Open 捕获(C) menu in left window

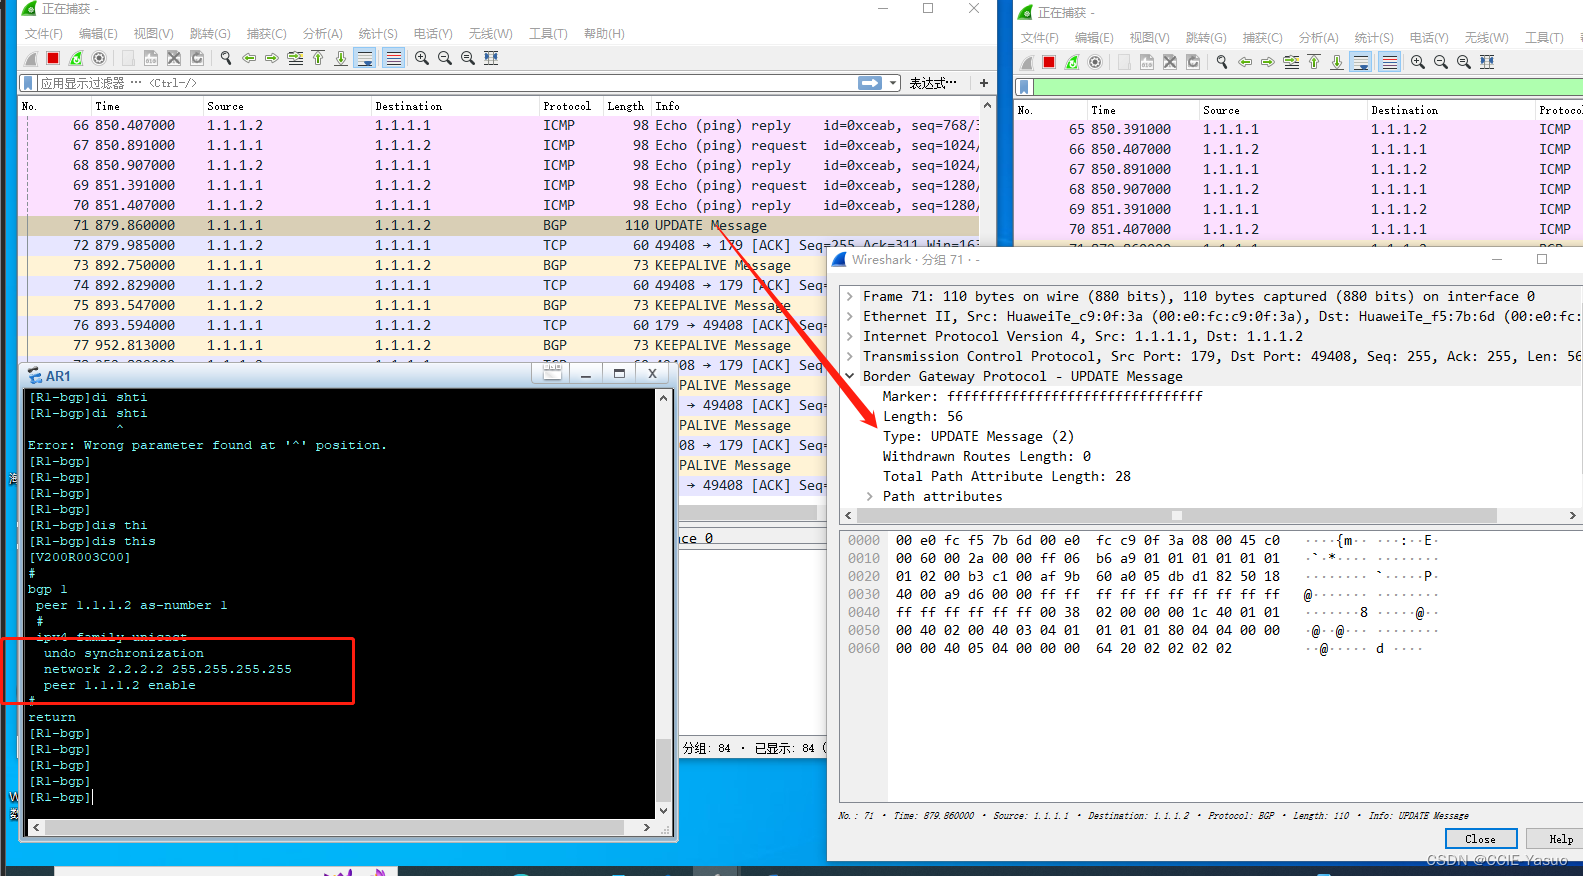pos(267,34)
